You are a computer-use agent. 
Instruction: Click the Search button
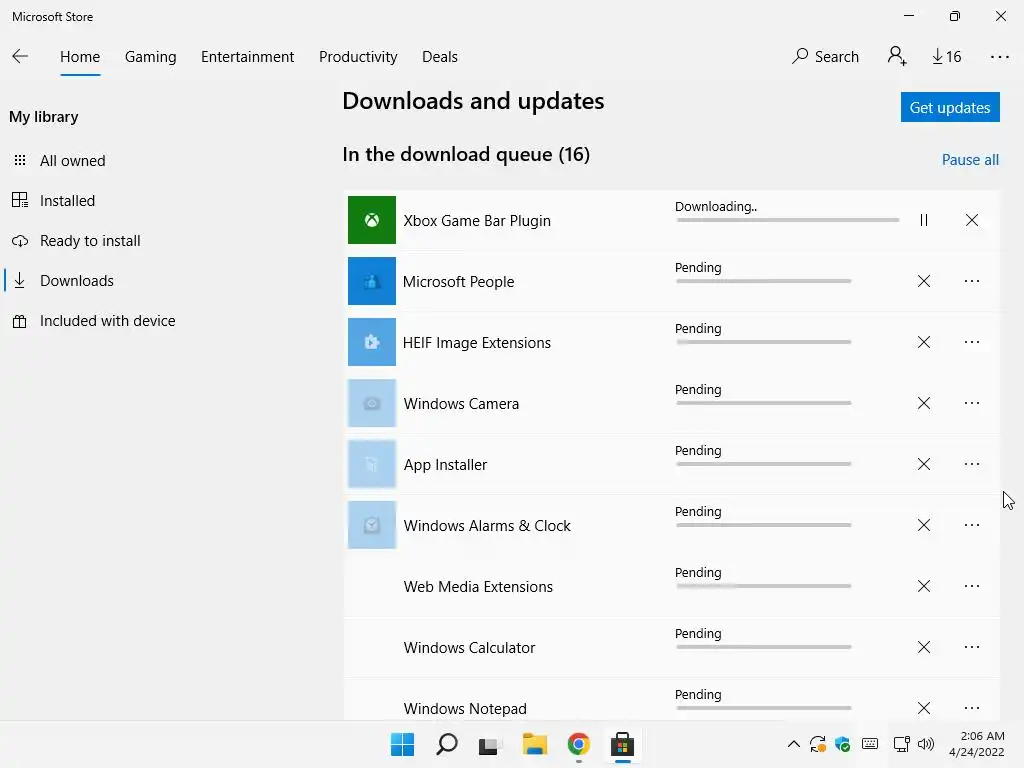click(825, 57)
